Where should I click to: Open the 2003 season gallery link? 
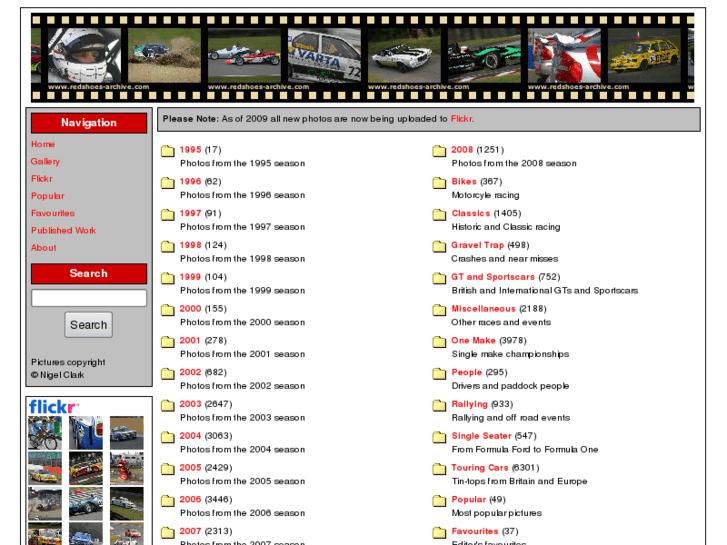click(x=191, y=404)
